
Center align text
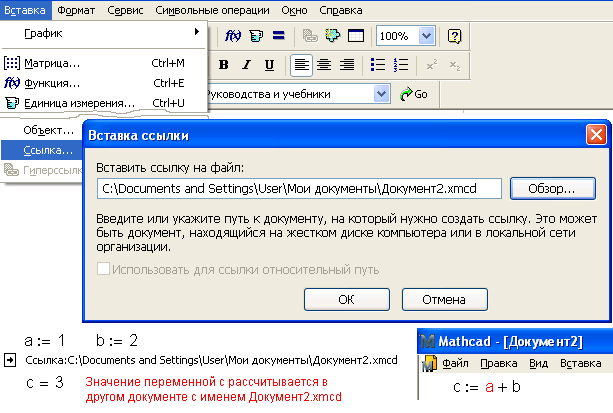pos(324,65)
